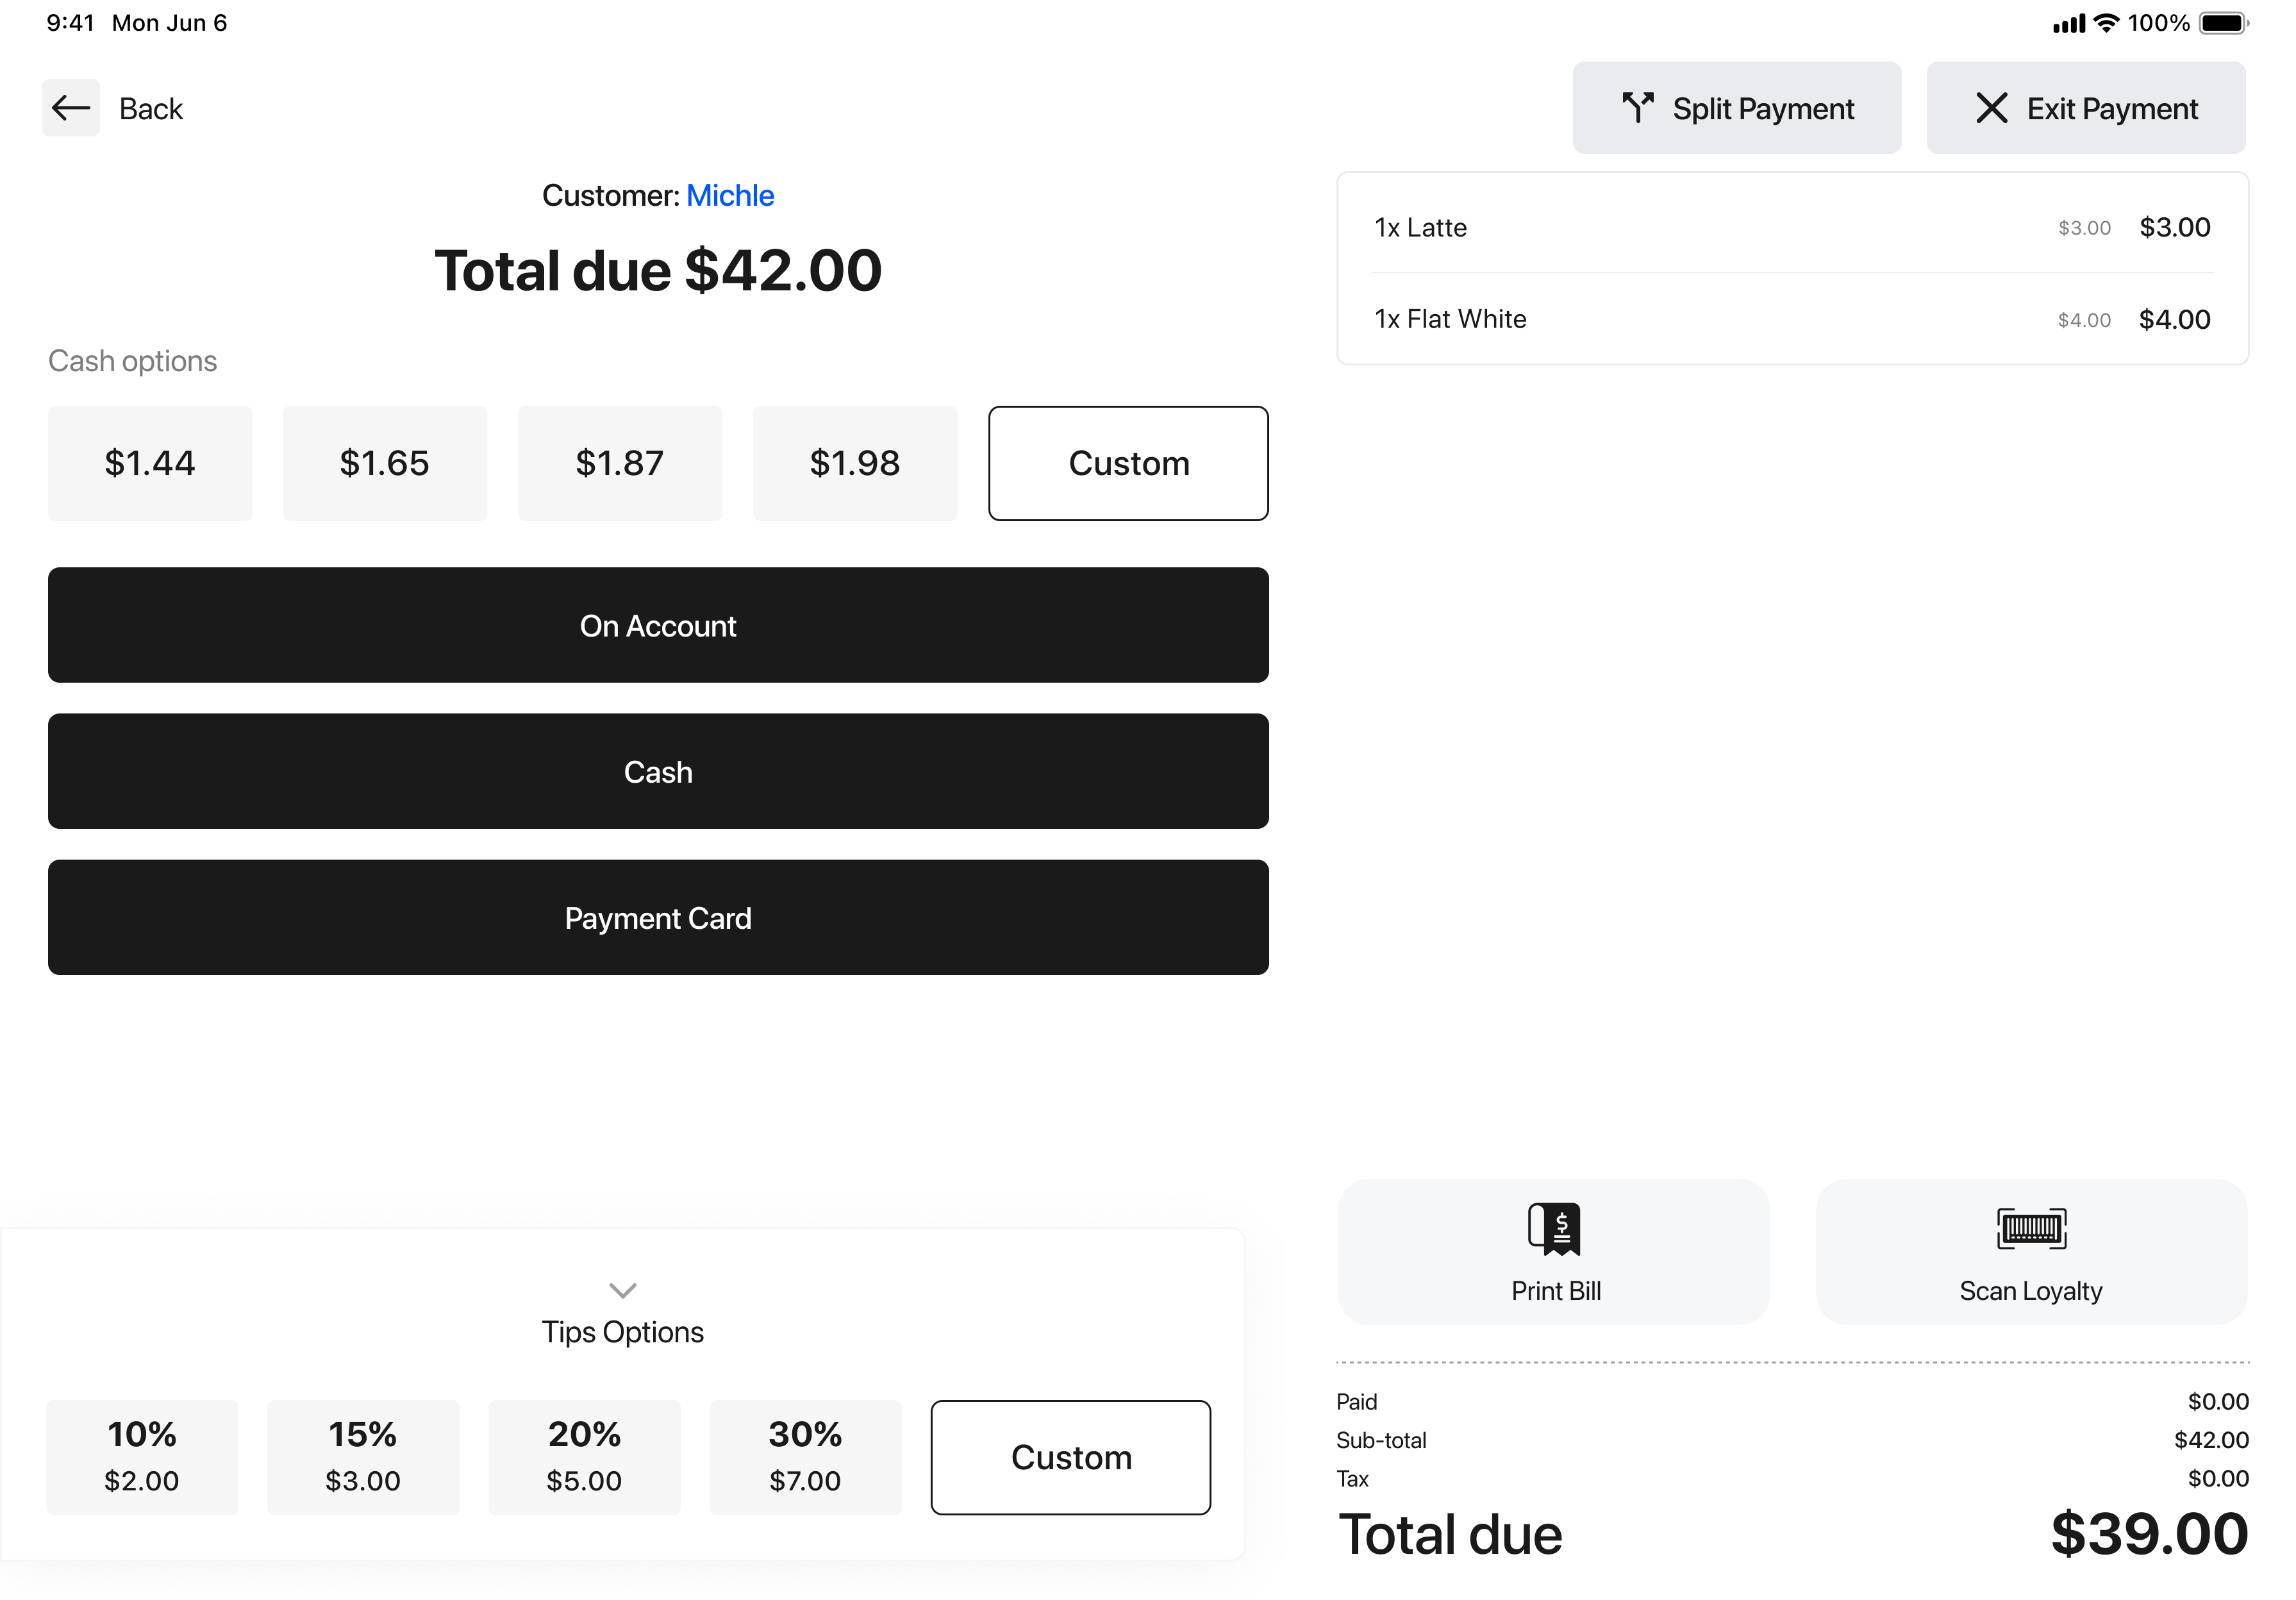2296x1600 pixels.
Task: Open Custom cash amount entry
Action: 1129,463
